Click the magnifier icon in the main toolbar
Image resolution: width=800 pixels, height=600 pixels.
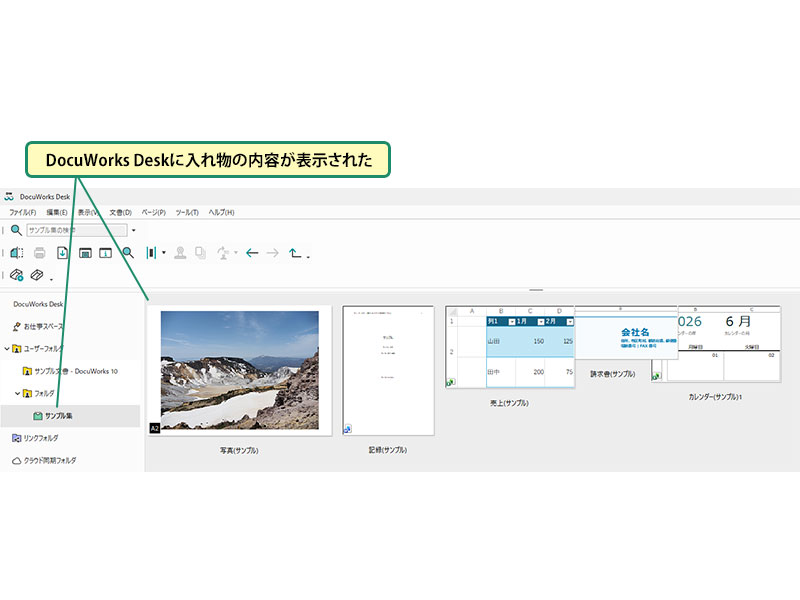click(x=128, y=253)
